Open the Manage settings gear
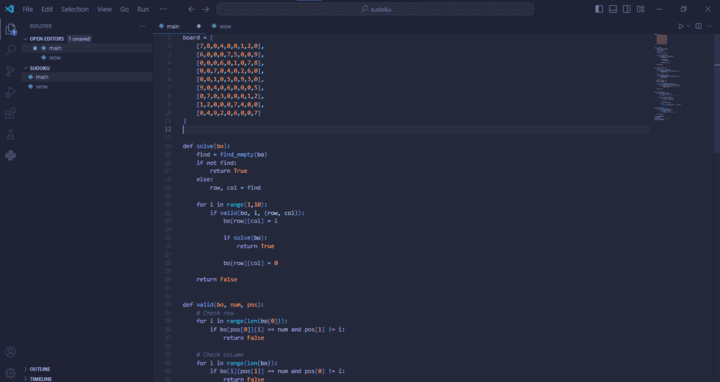Viewport: 720px width, 382px height. click(x=10, y=373)
